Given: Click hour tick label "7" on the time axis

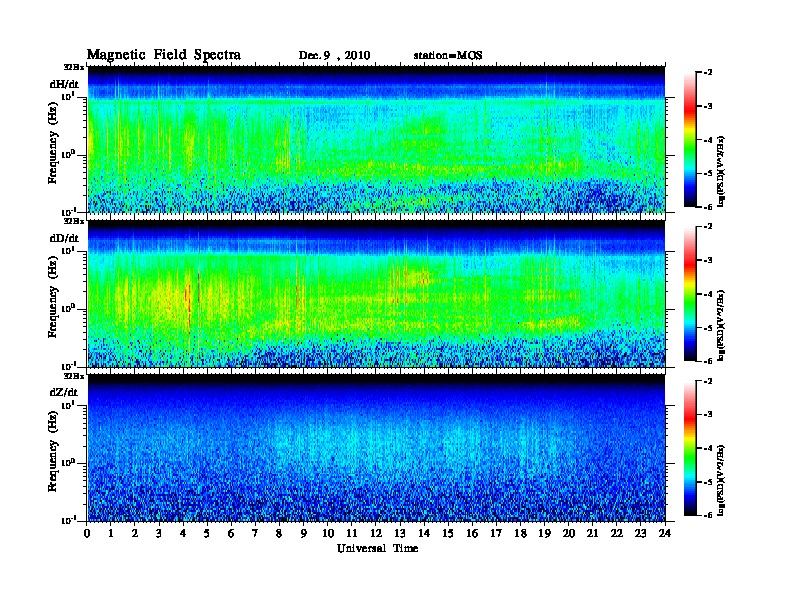Looking at the screenshot, I should click(255, 534).
